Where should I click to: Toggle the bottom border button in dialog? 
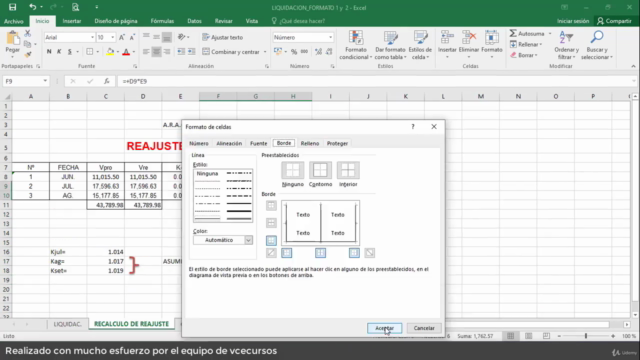271,240
